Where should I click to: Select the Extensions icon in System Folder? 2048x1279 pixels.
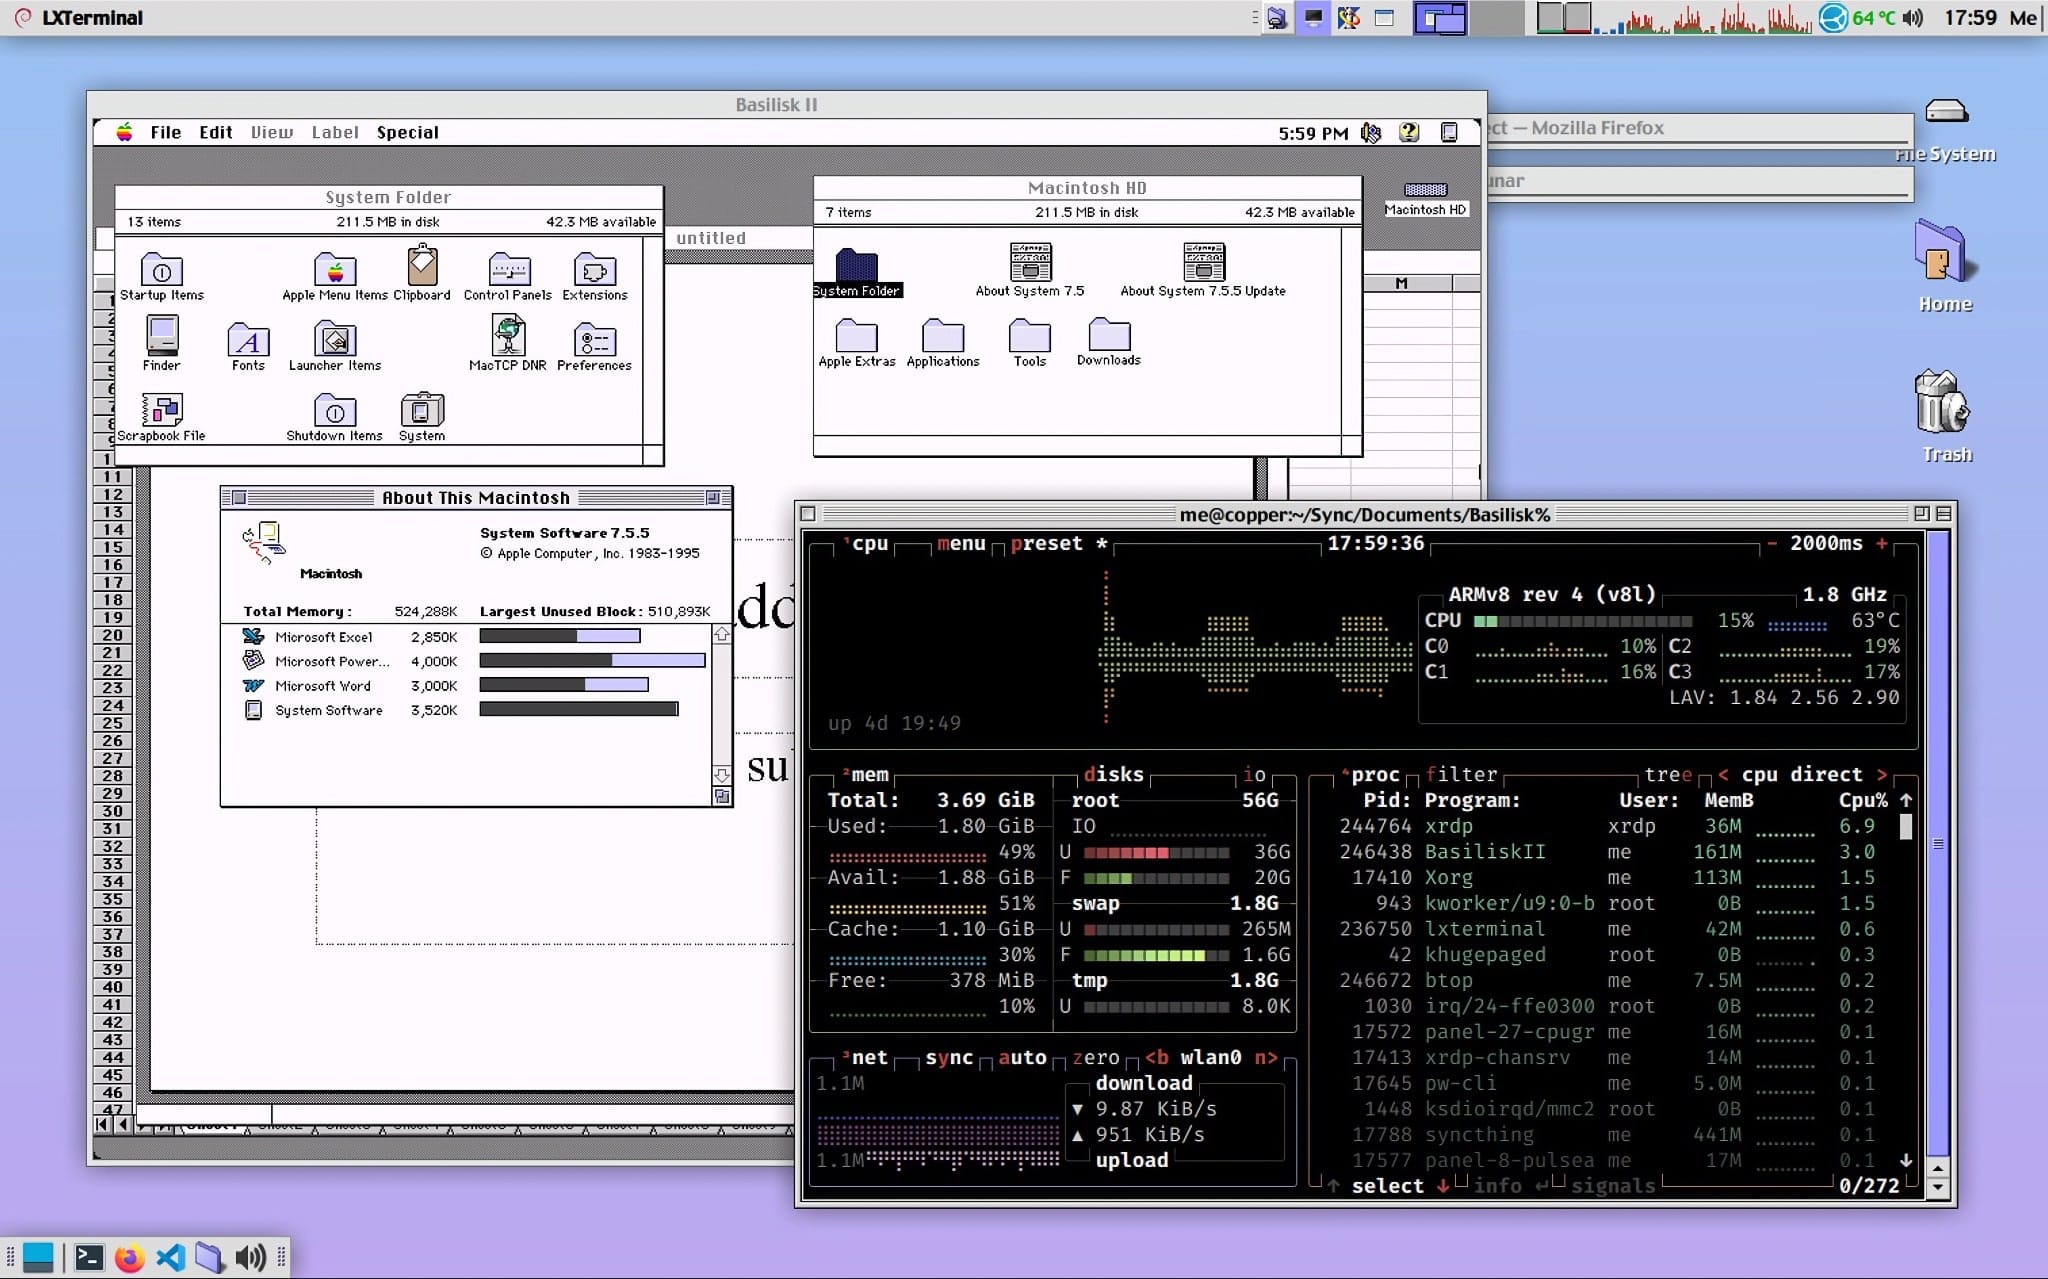594,270
